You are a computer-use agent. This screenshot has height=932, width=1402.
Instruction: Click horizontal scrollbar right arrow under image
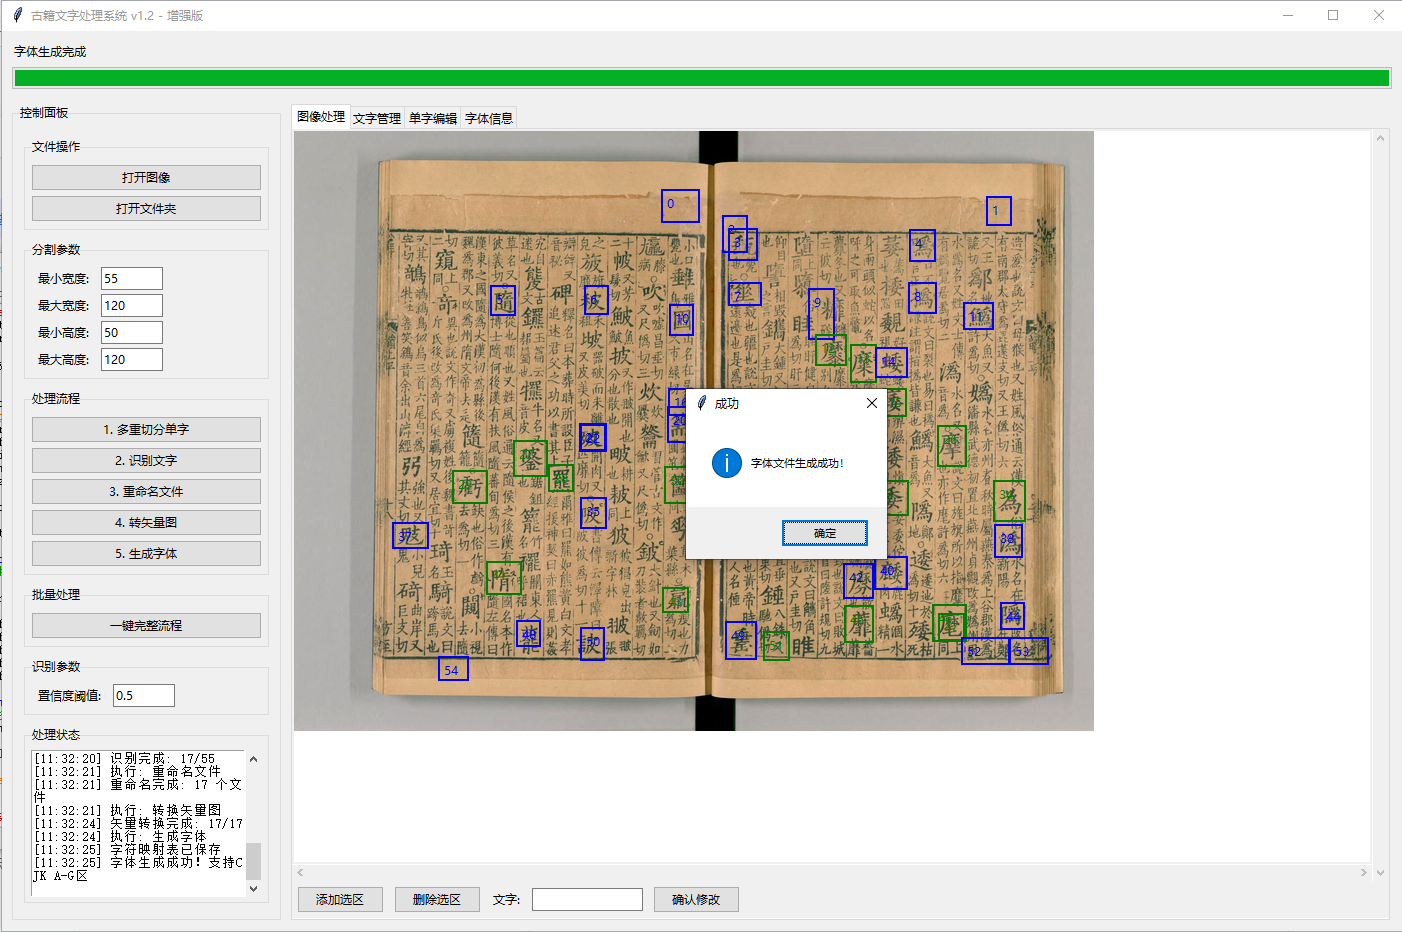tap(1363, 872)
